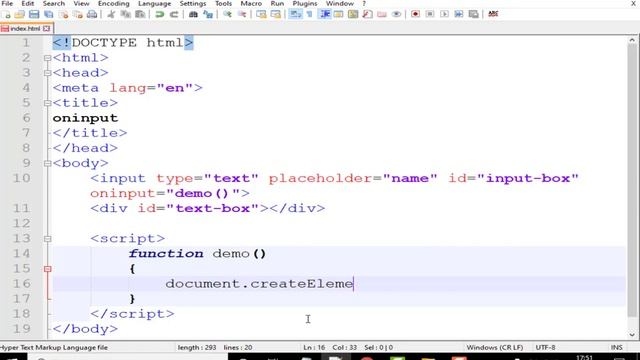640x360 pixels.
Task: Open the Tools menu
Action: click(223, 4)
